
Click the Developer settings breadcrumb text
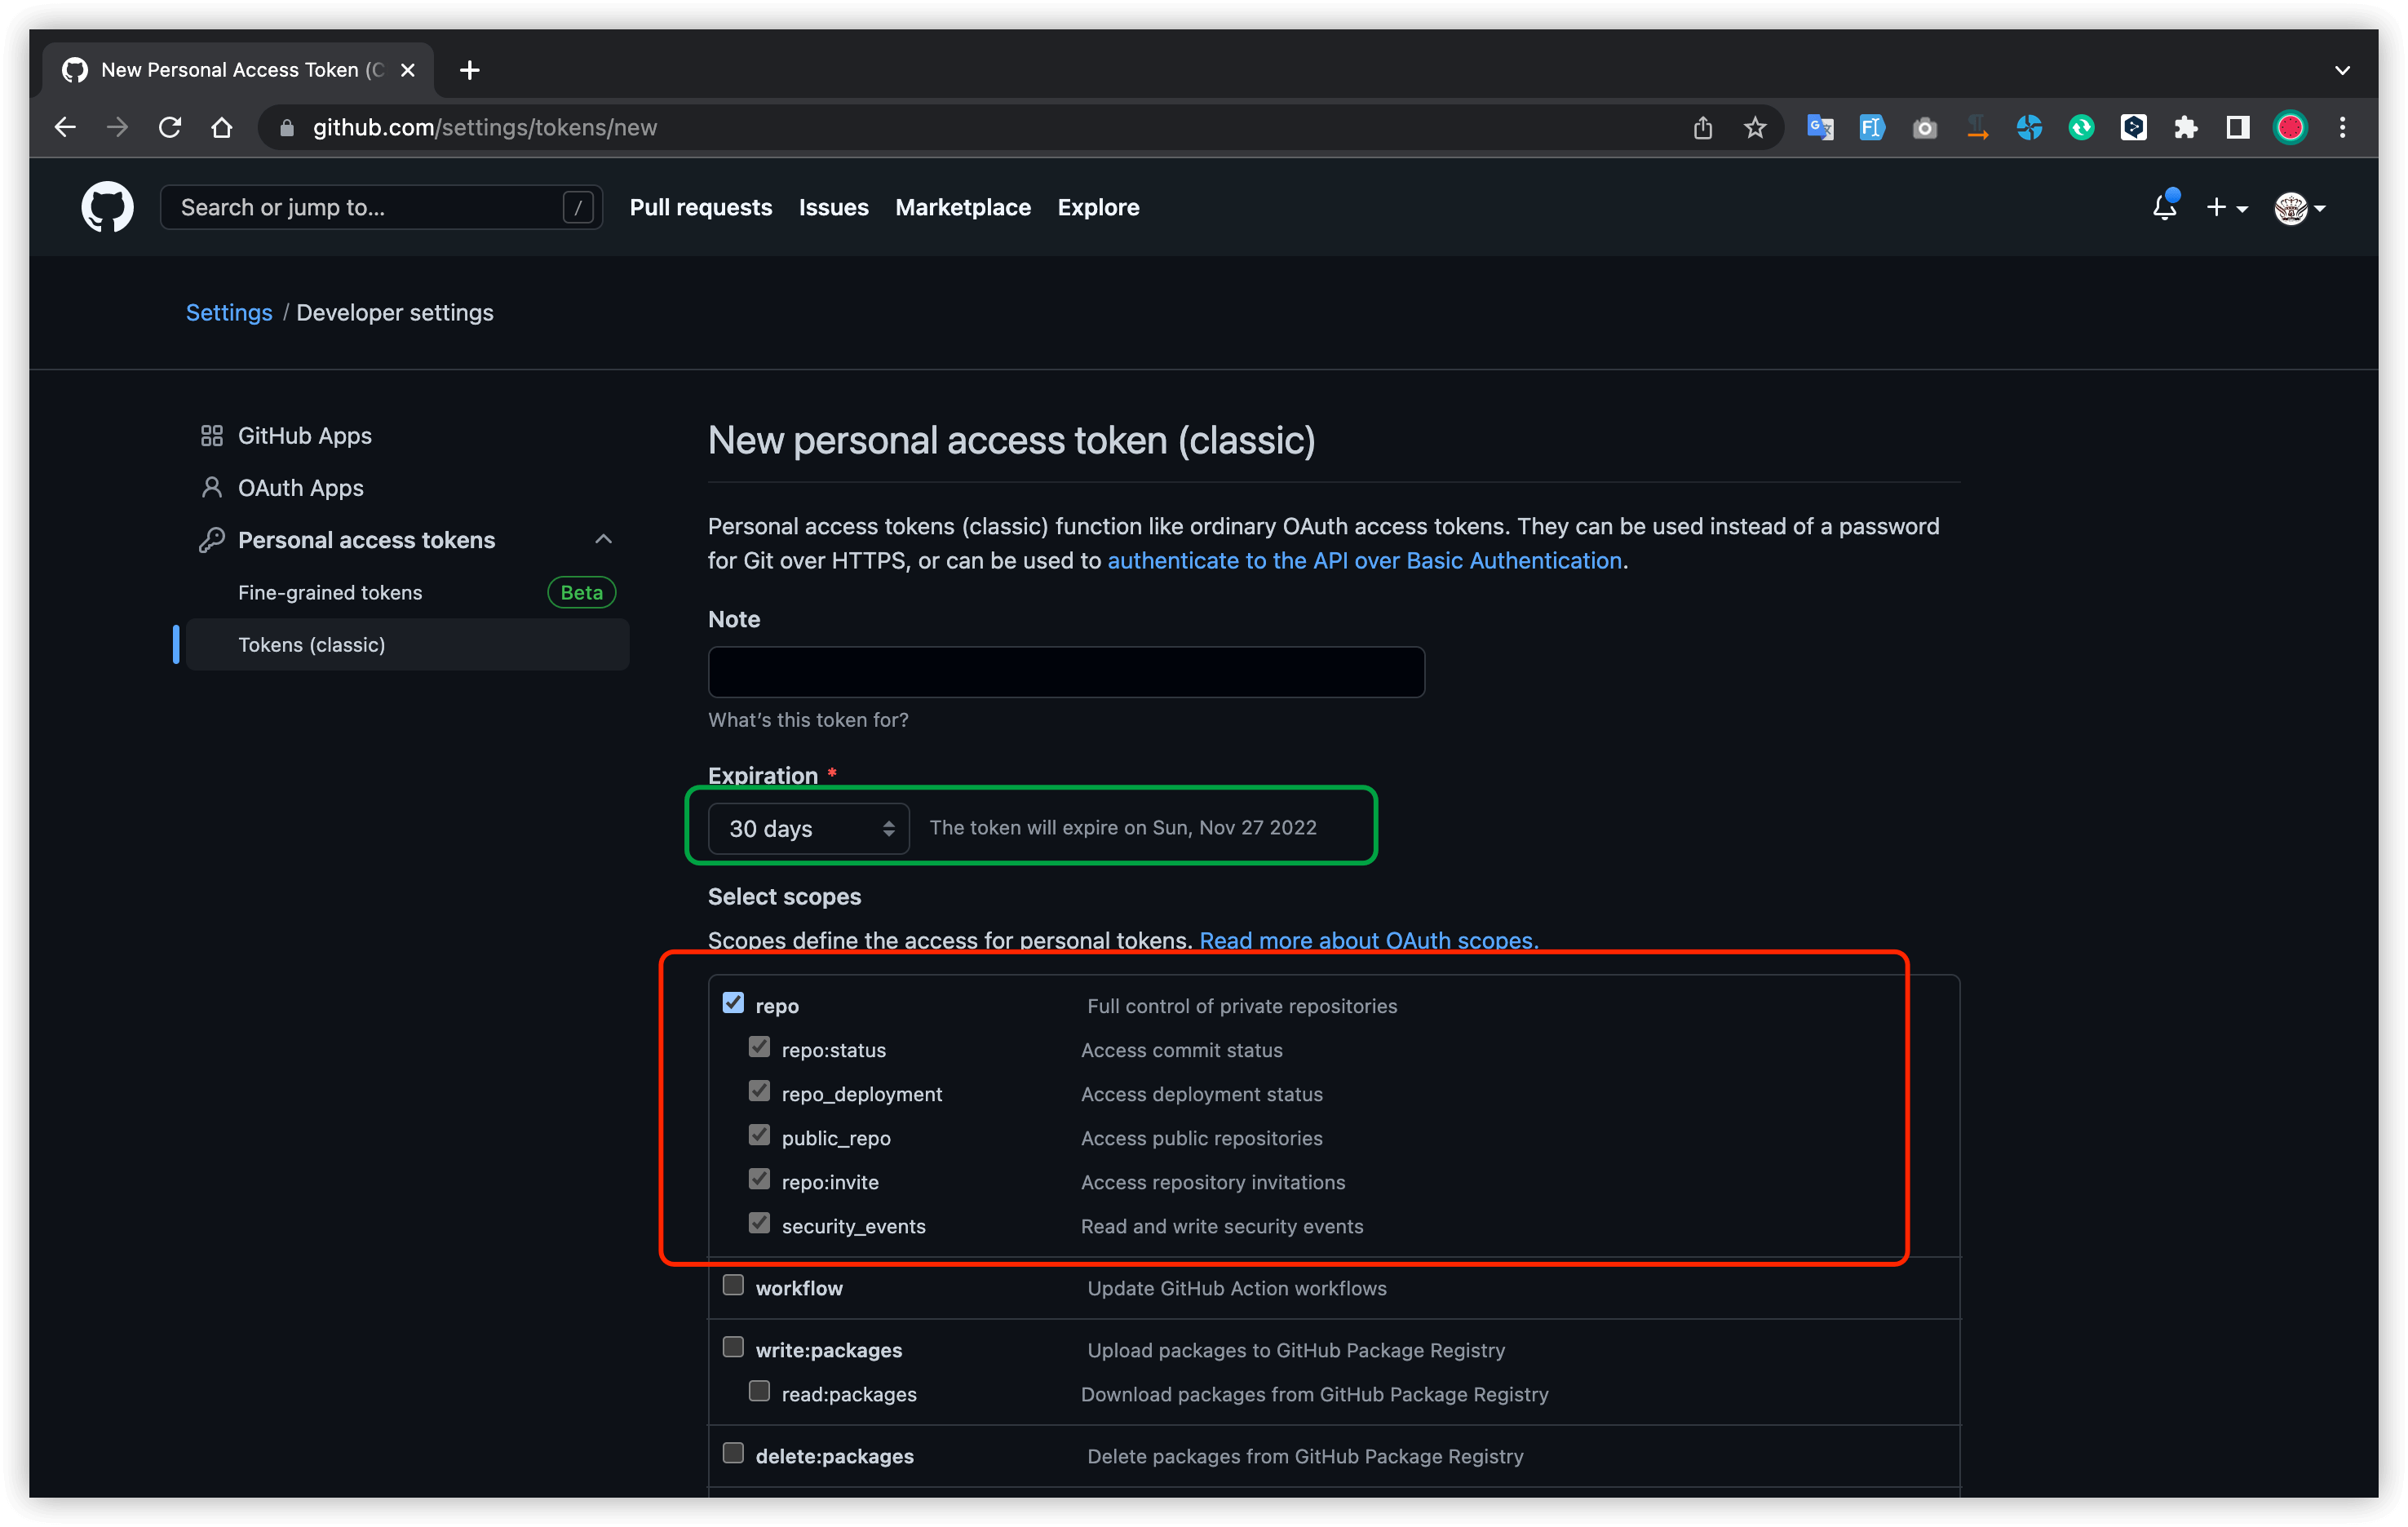pos(395,313)
